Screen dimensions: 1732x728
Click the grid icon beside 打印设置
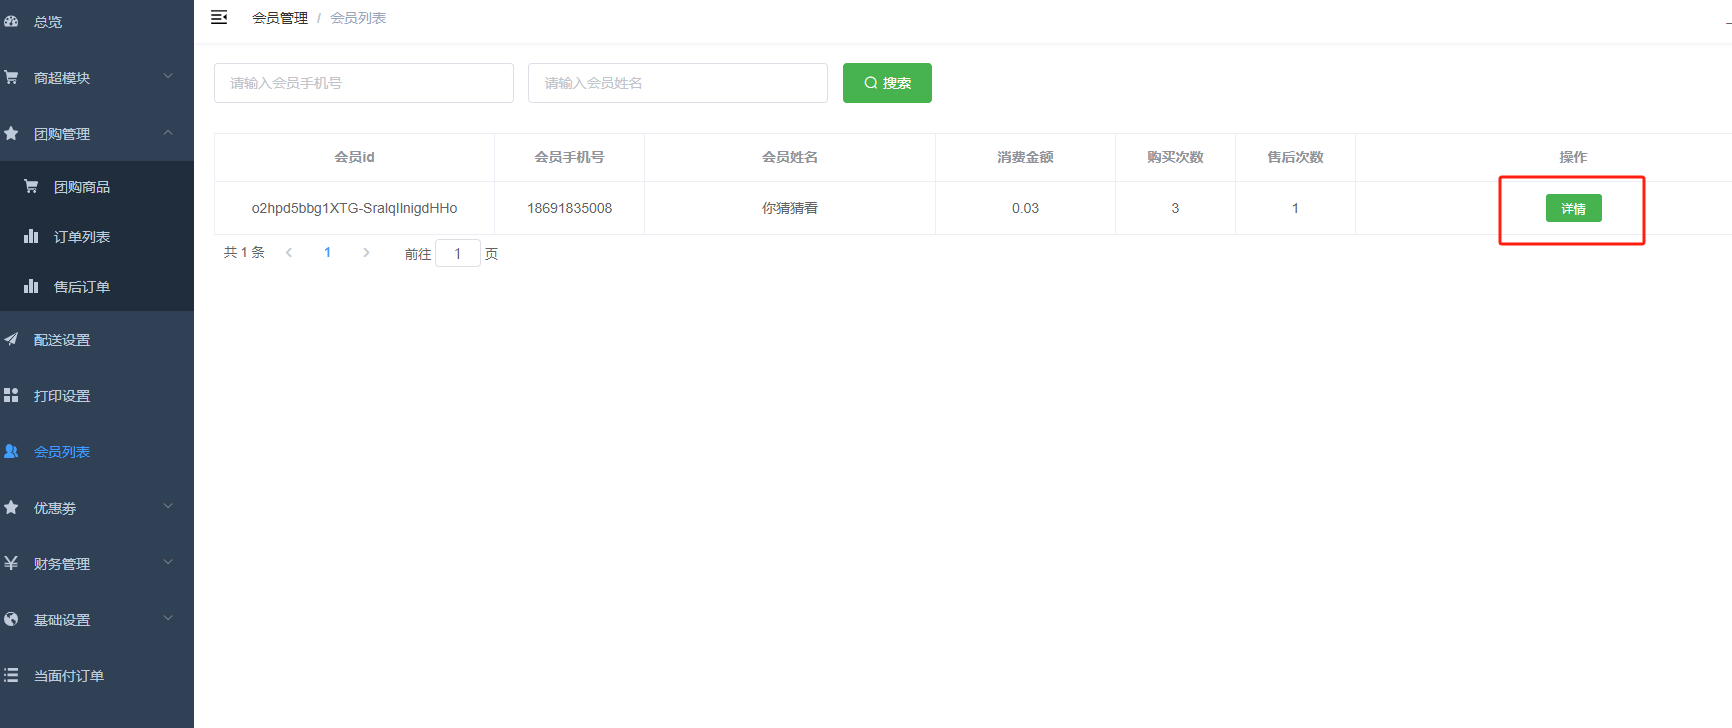11,395
